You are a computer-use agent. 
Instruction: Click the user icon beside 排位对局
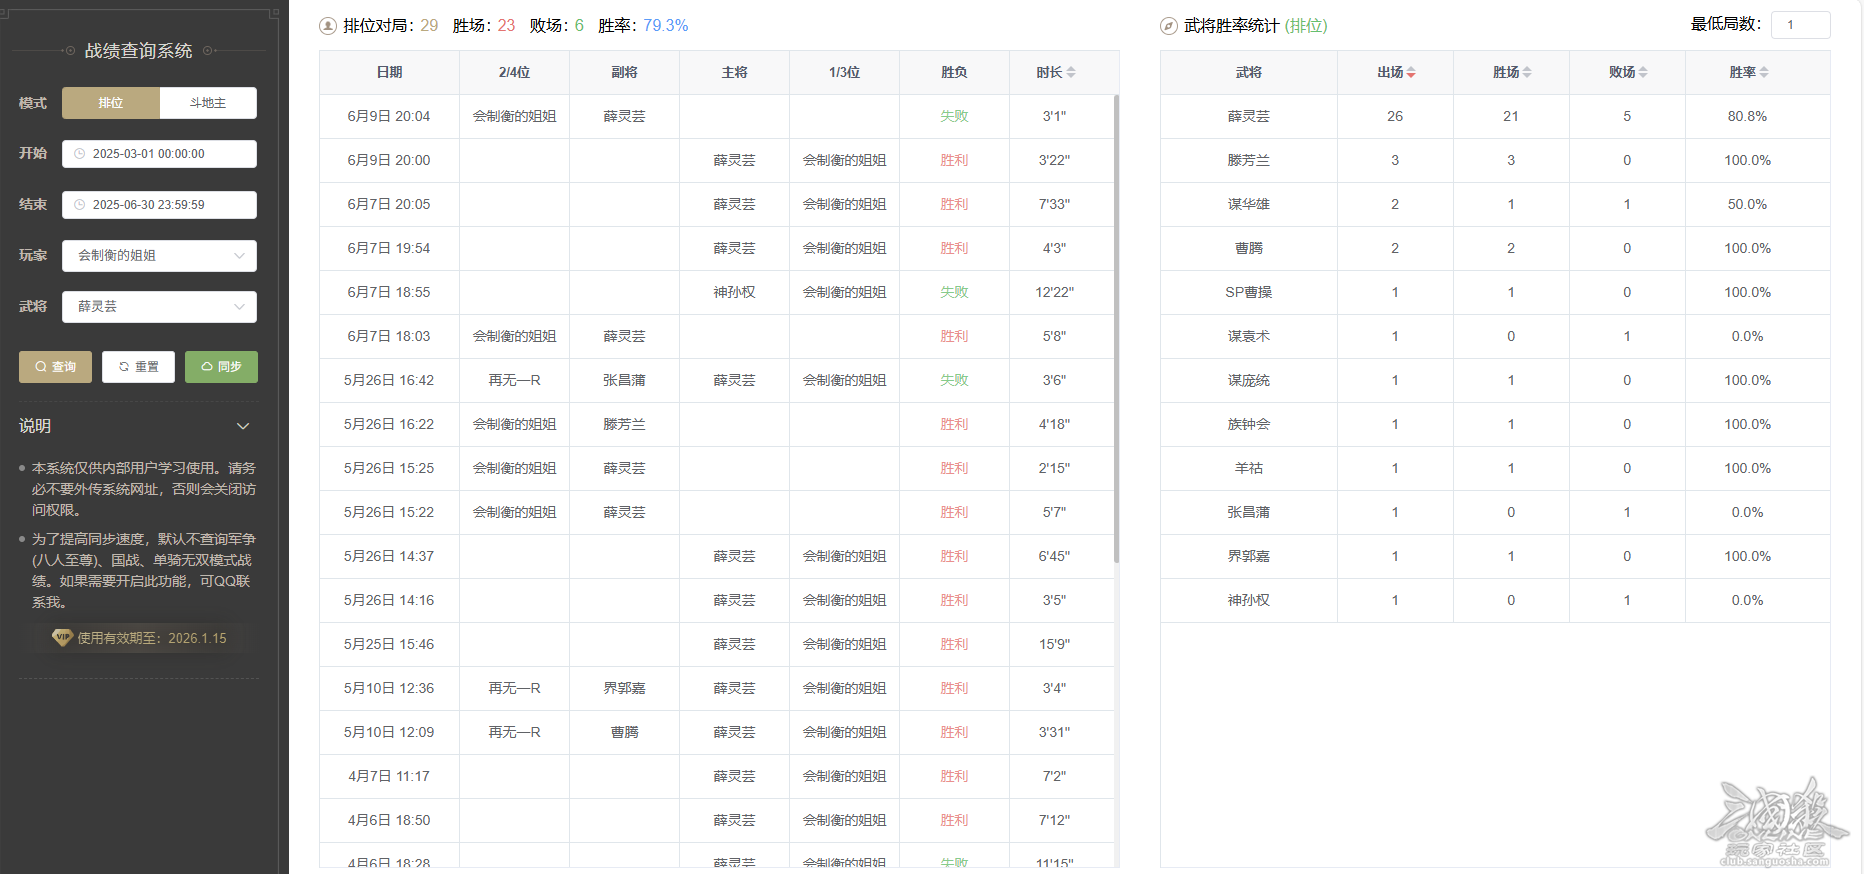click(328, 26)
